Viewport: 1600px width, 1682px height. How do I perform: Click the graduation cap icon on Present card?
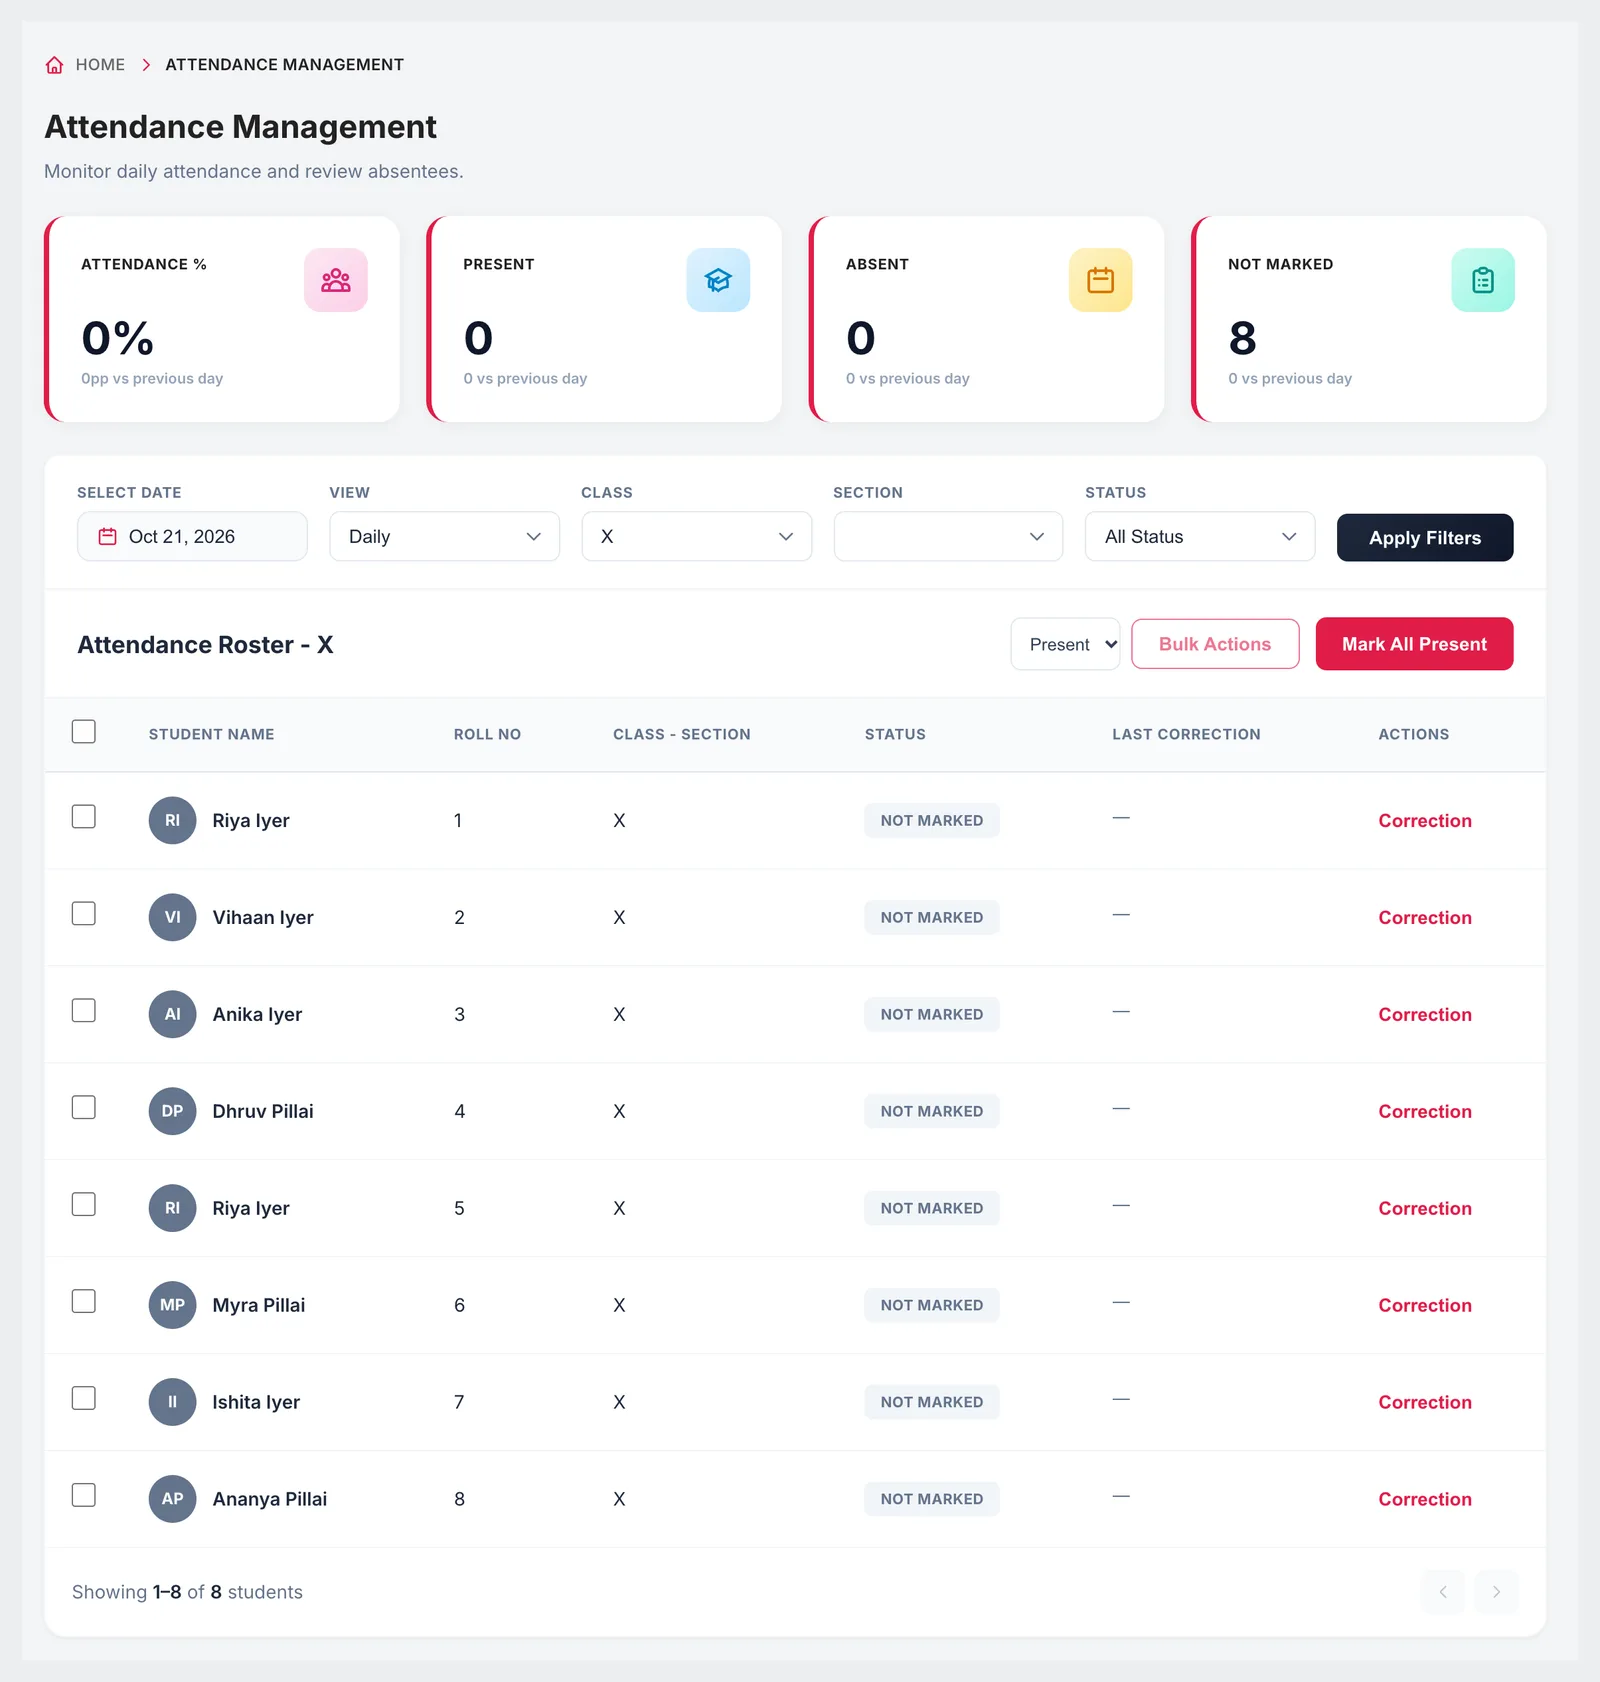tap(718, 280)
